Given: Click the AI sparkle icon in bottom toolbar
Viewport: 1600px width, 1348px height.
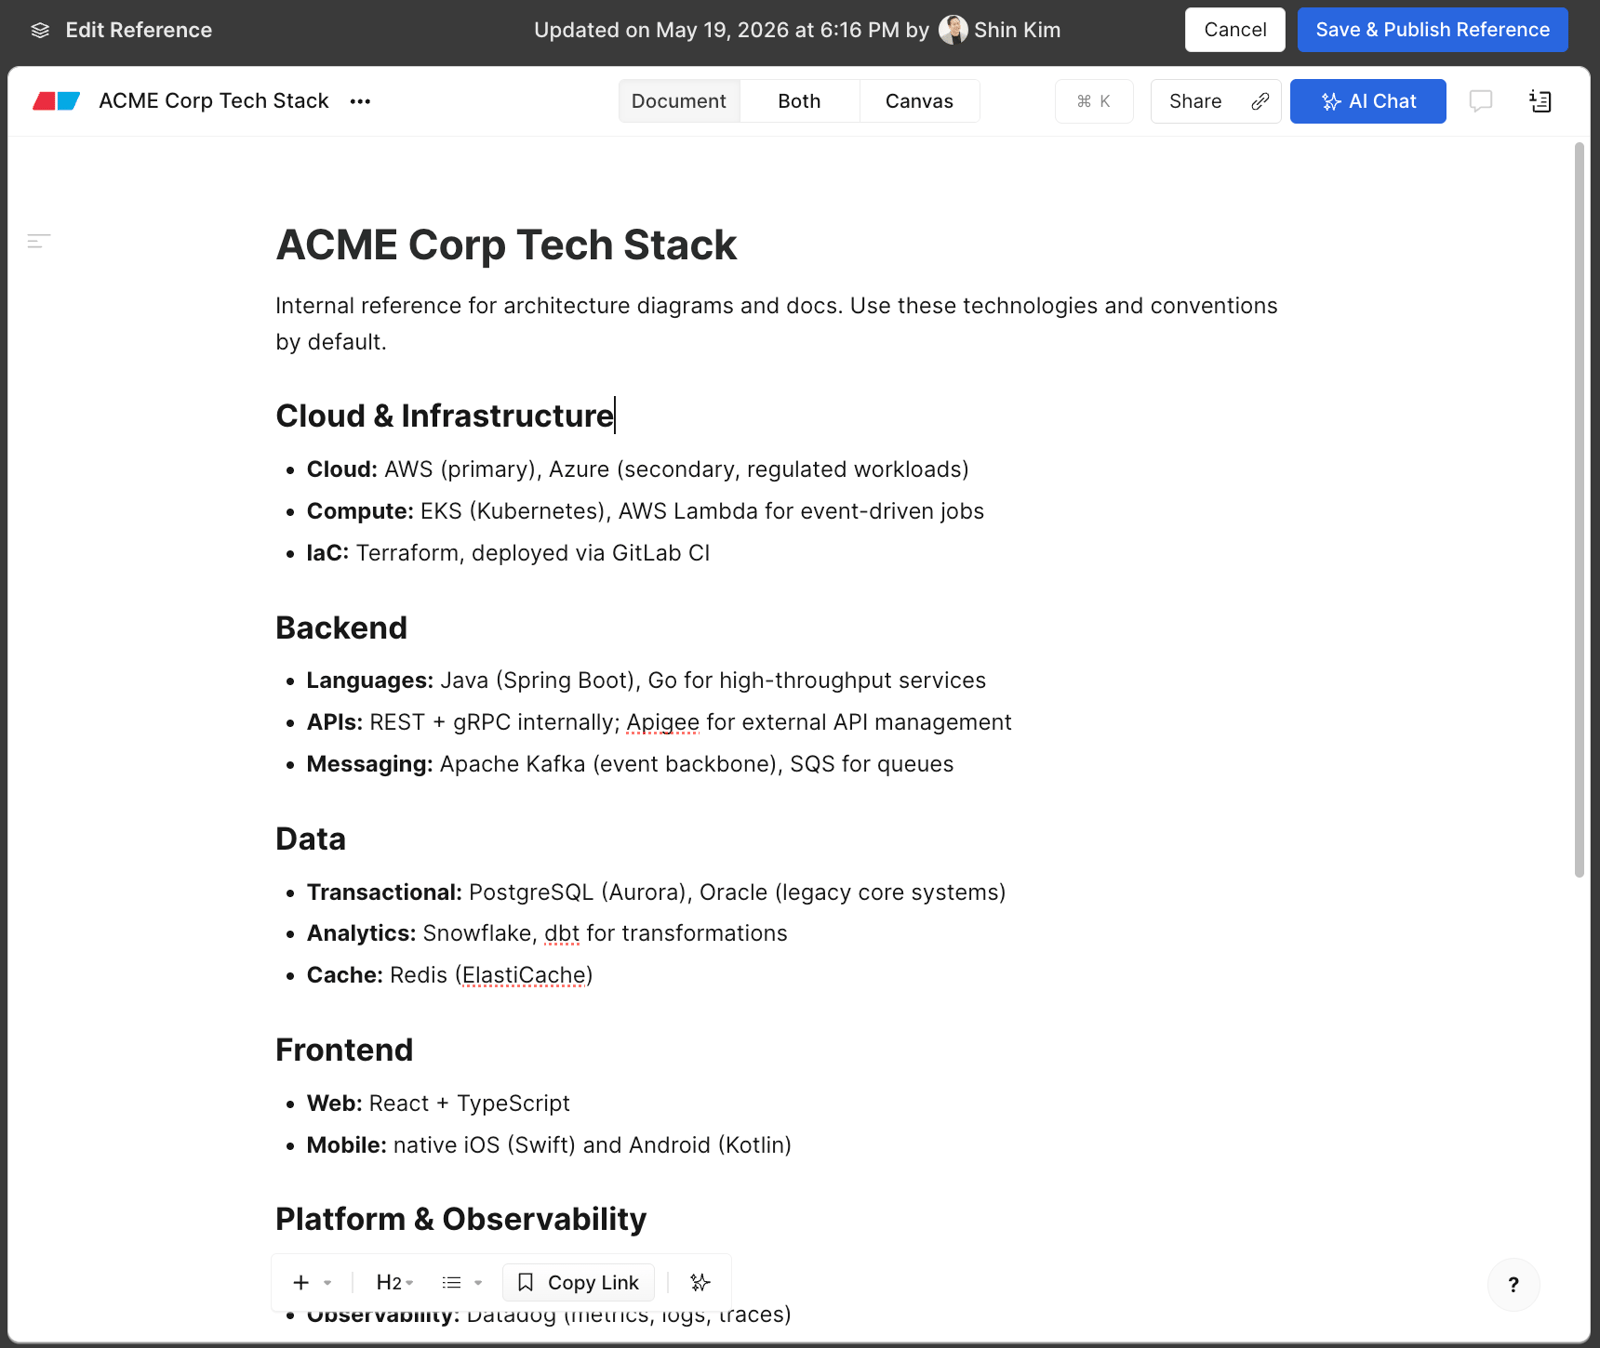Looking at the screenshot, I should pyautogui.click(x=700, y=1282).
